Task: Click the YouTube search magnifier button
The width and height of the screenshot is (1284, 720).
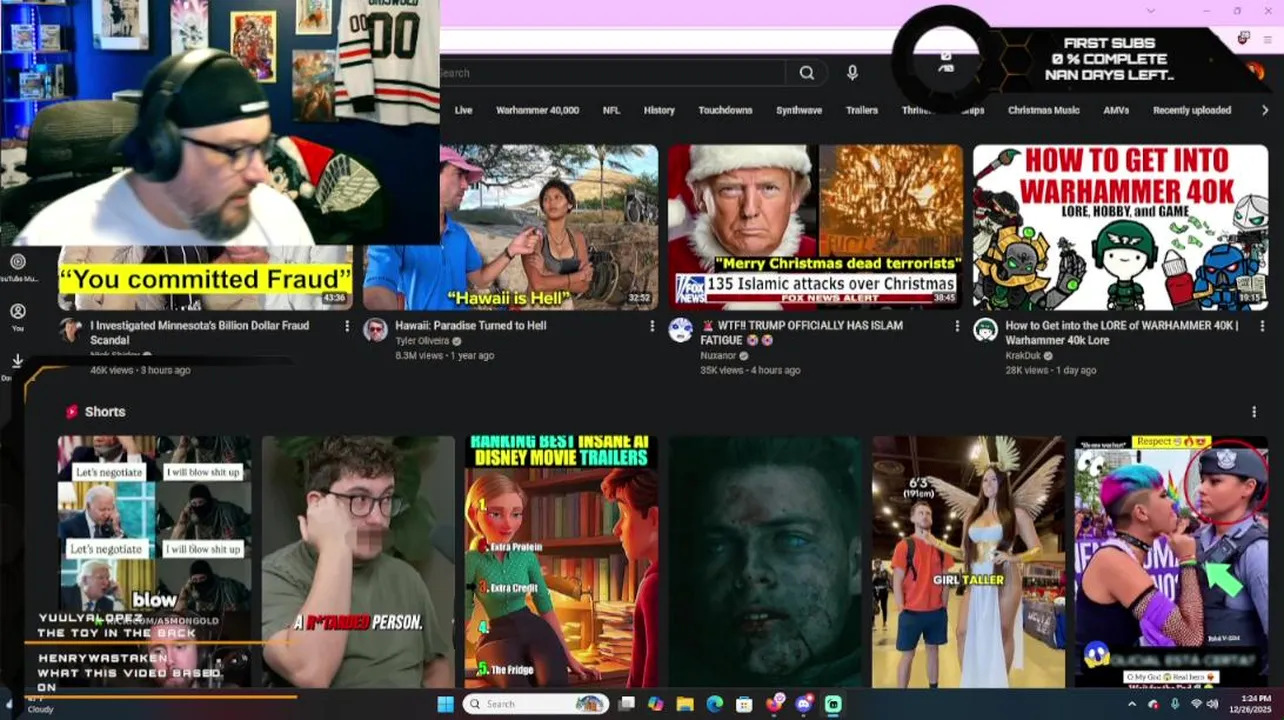Action: [806, 73]
